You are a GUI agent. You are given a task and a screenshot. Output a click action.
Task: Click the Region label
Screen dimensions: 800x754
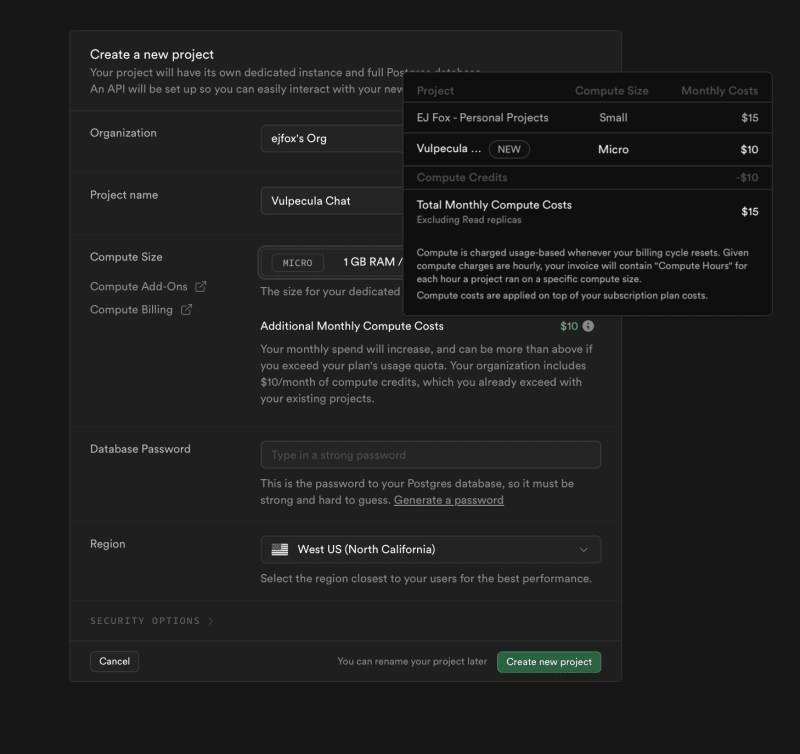click(108, 544)
